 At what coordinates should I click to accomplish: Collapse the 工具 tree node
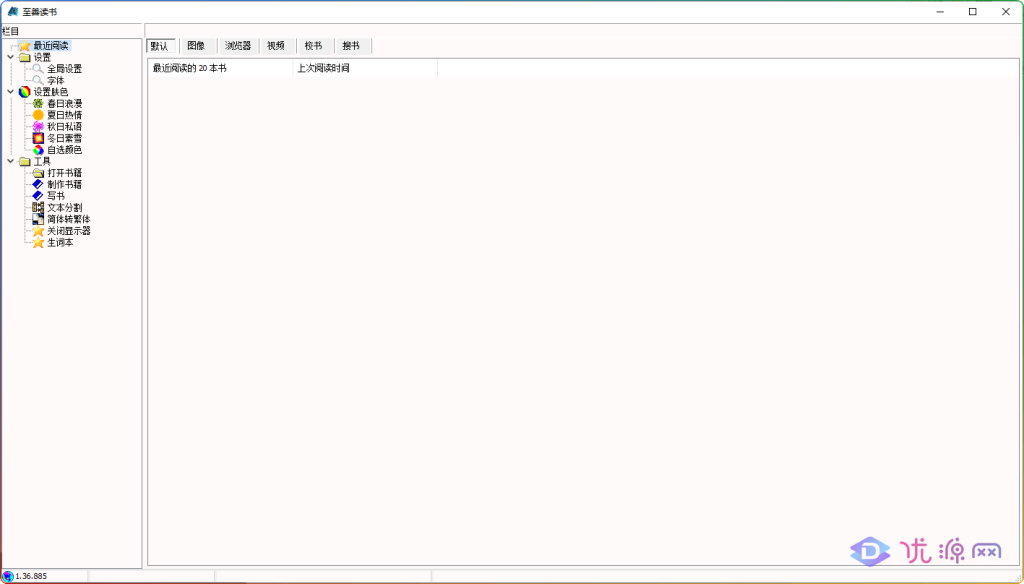tap(11, 161)
